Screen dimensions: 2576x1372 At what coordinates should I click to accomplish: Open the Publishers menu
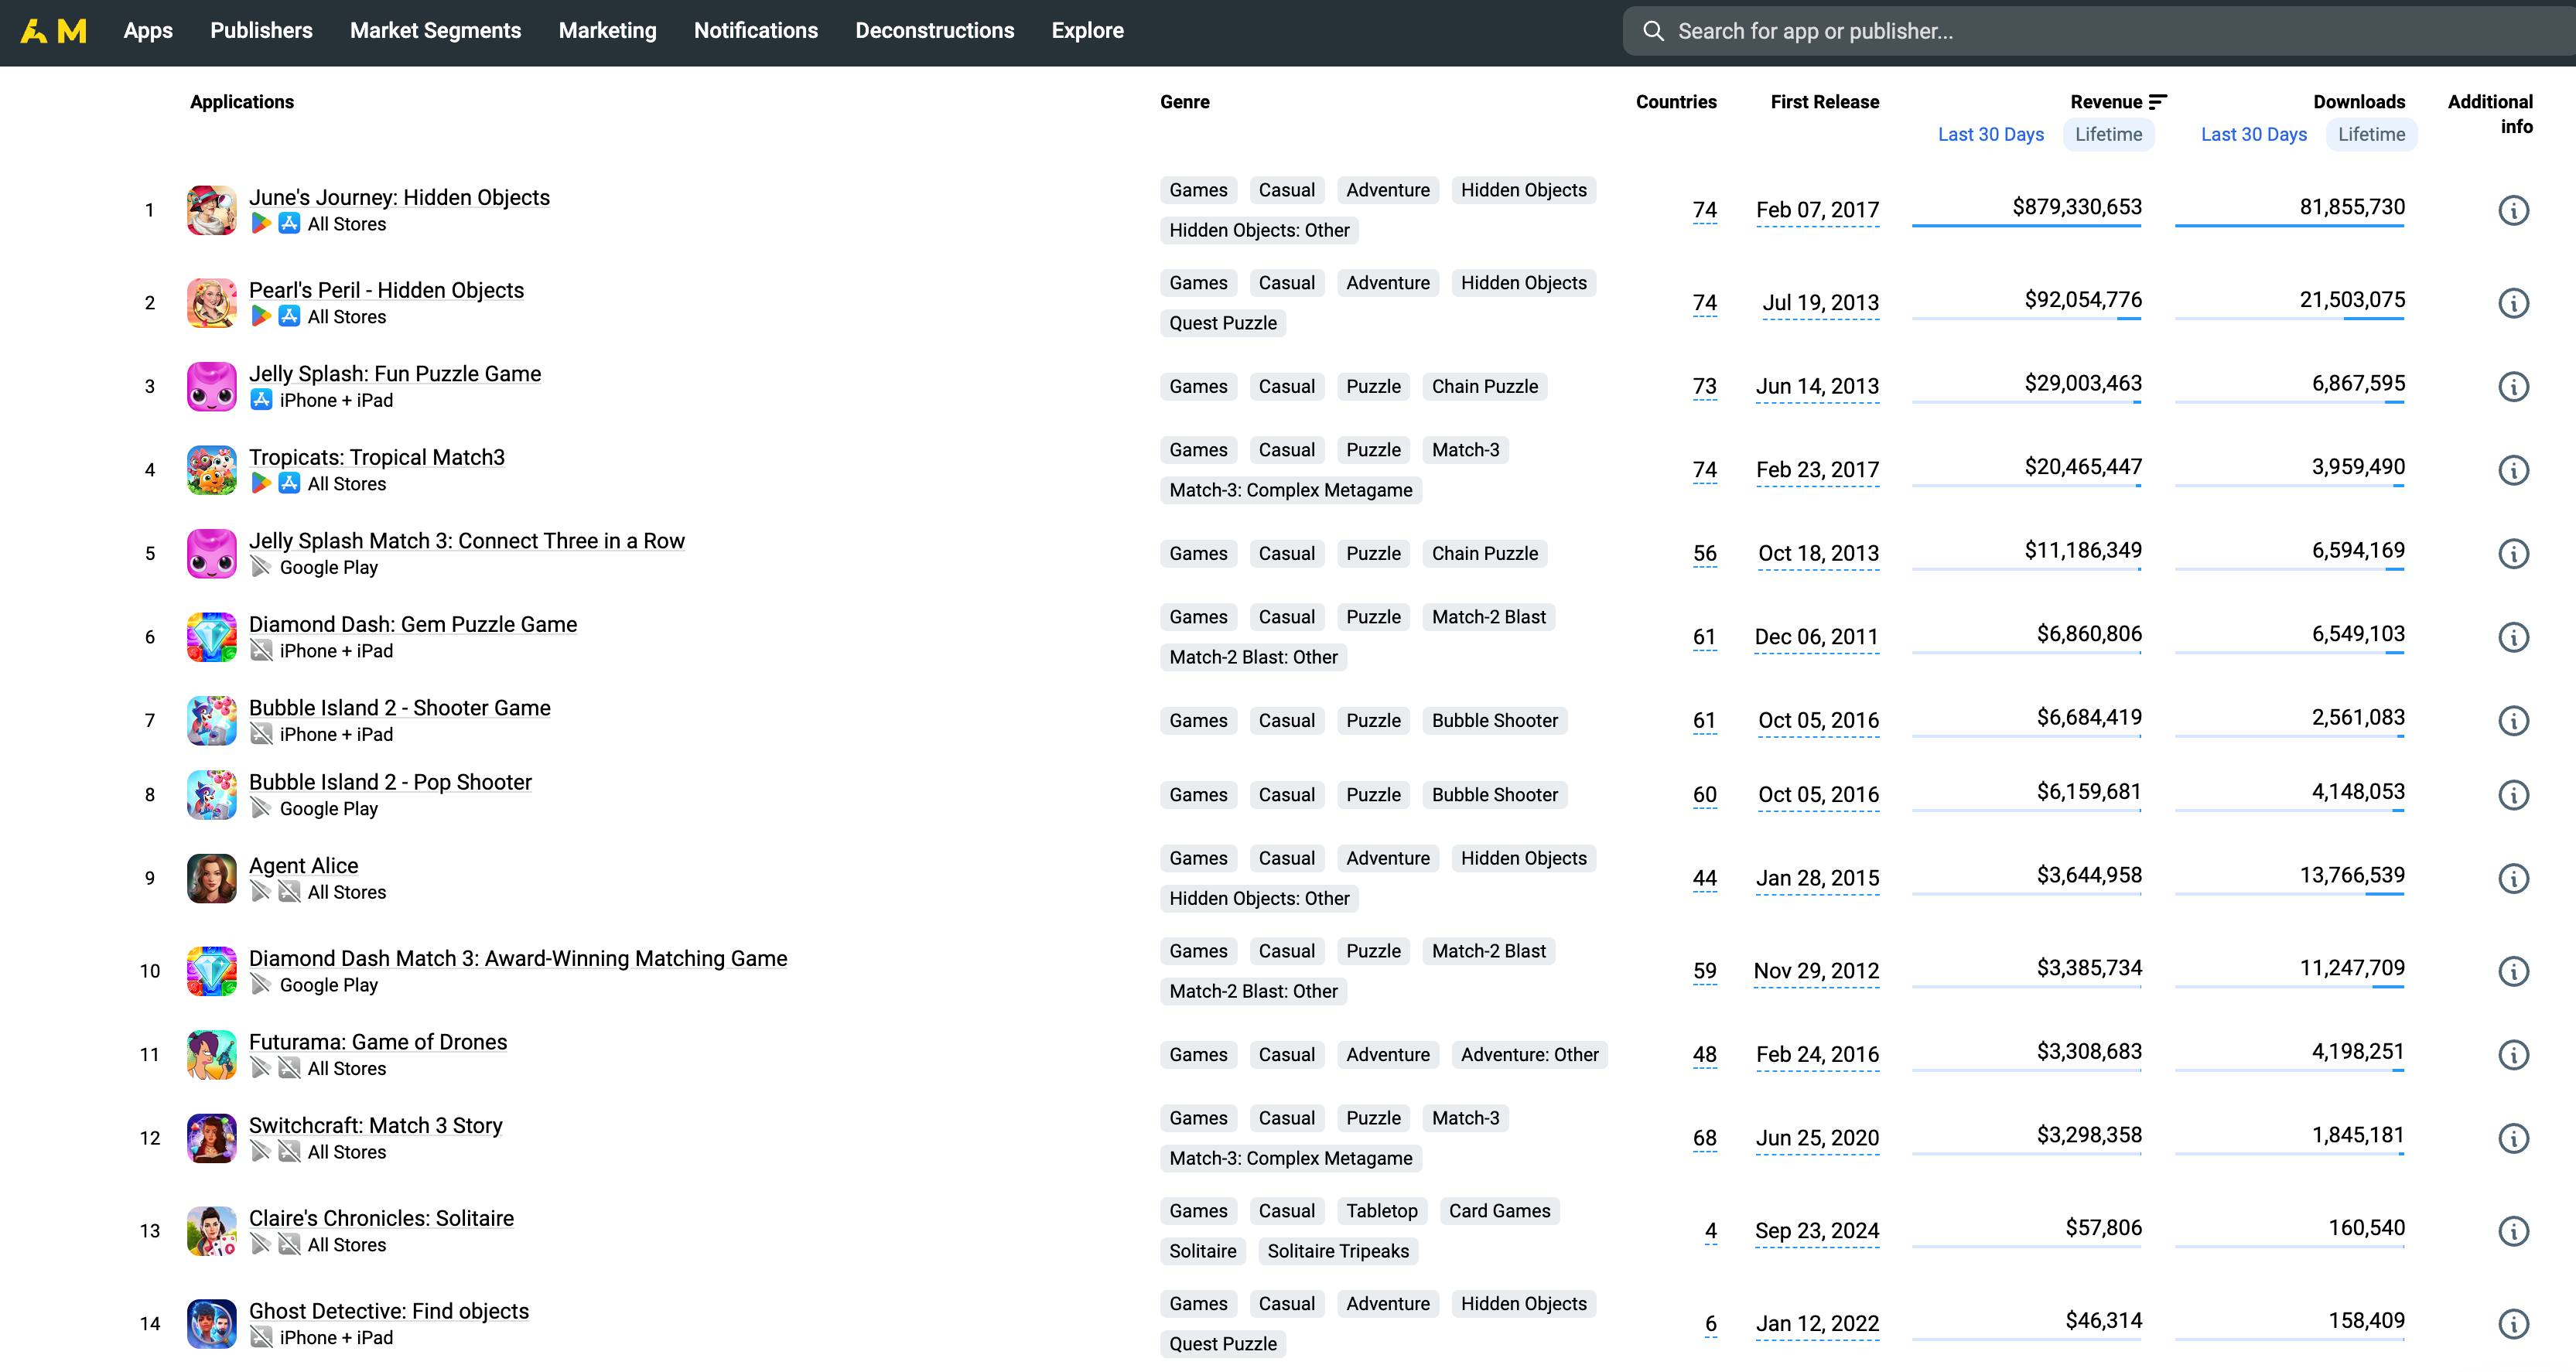point(261,31)
